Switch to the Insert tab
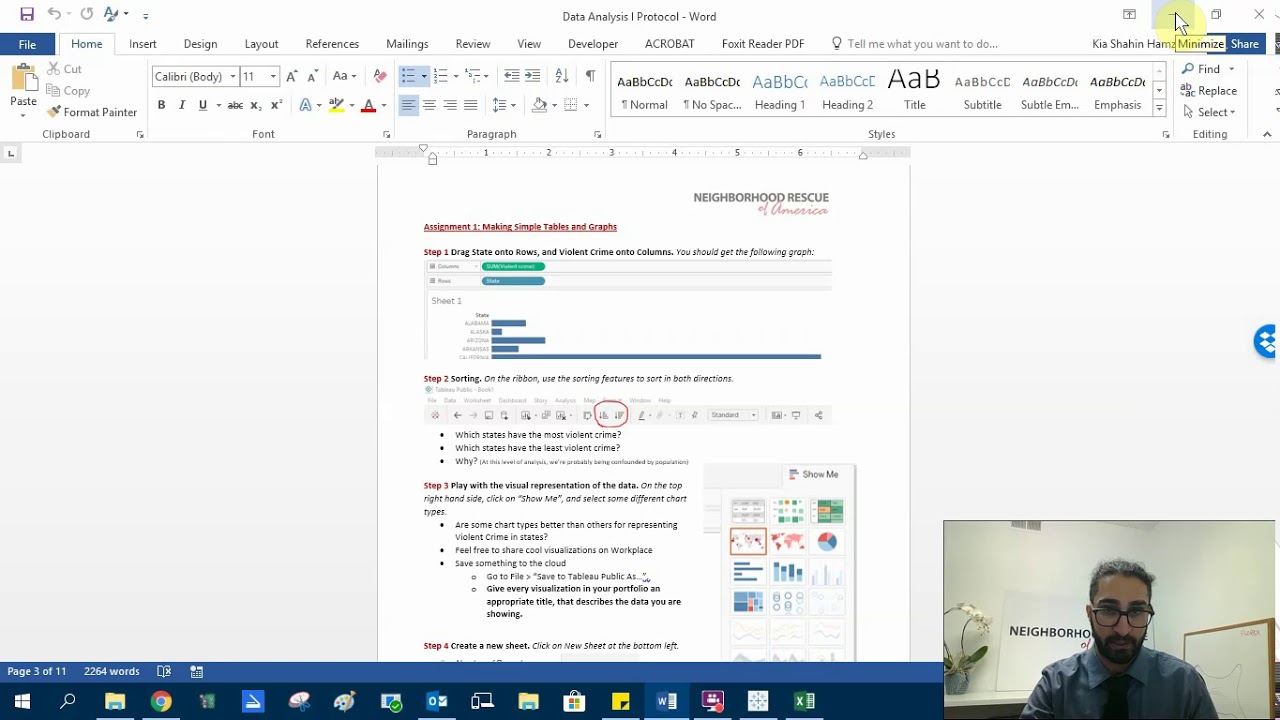Image resolution: width=1280 pixels, height=720 pixels. coord(142,44)
